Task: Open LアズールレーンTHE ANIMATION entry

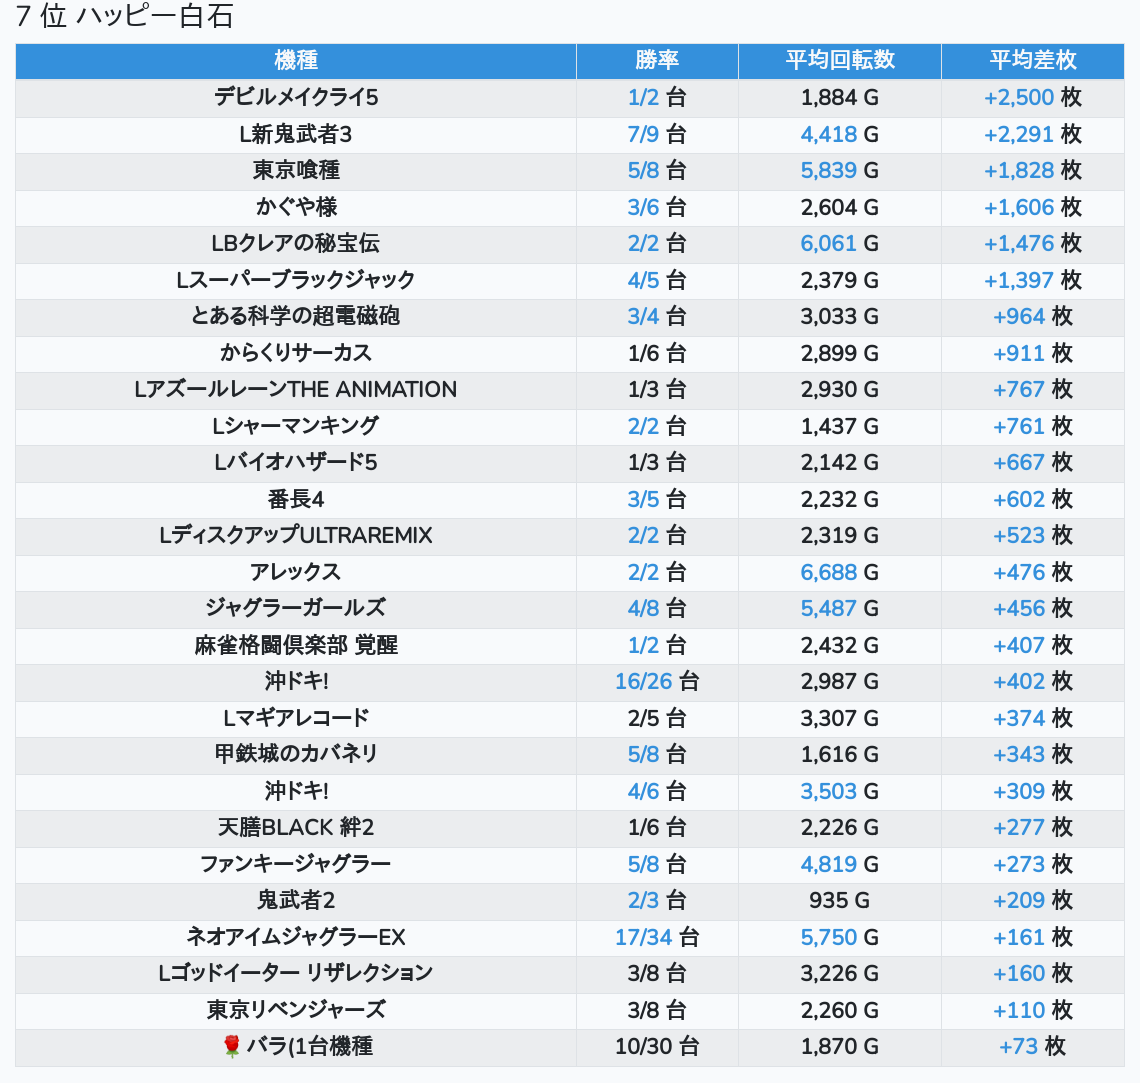Action: tap(296, 389)
